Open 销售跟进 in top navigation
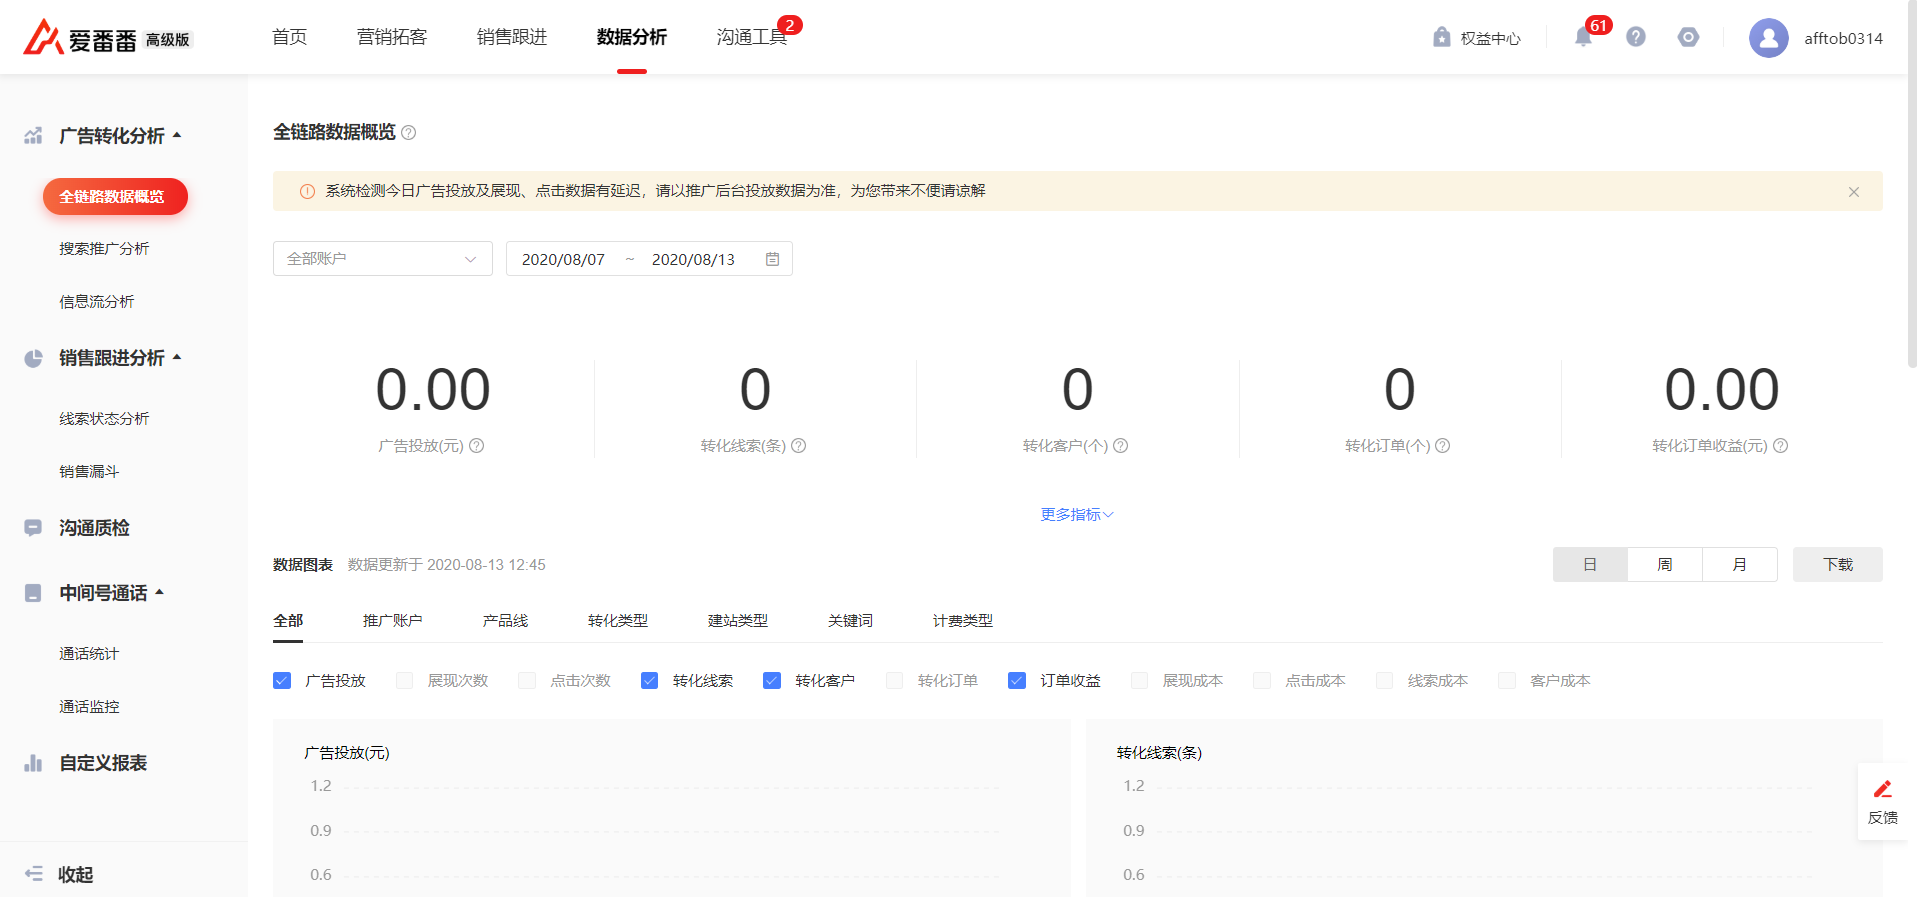The image size is (1917, 897). pos(512,37)
